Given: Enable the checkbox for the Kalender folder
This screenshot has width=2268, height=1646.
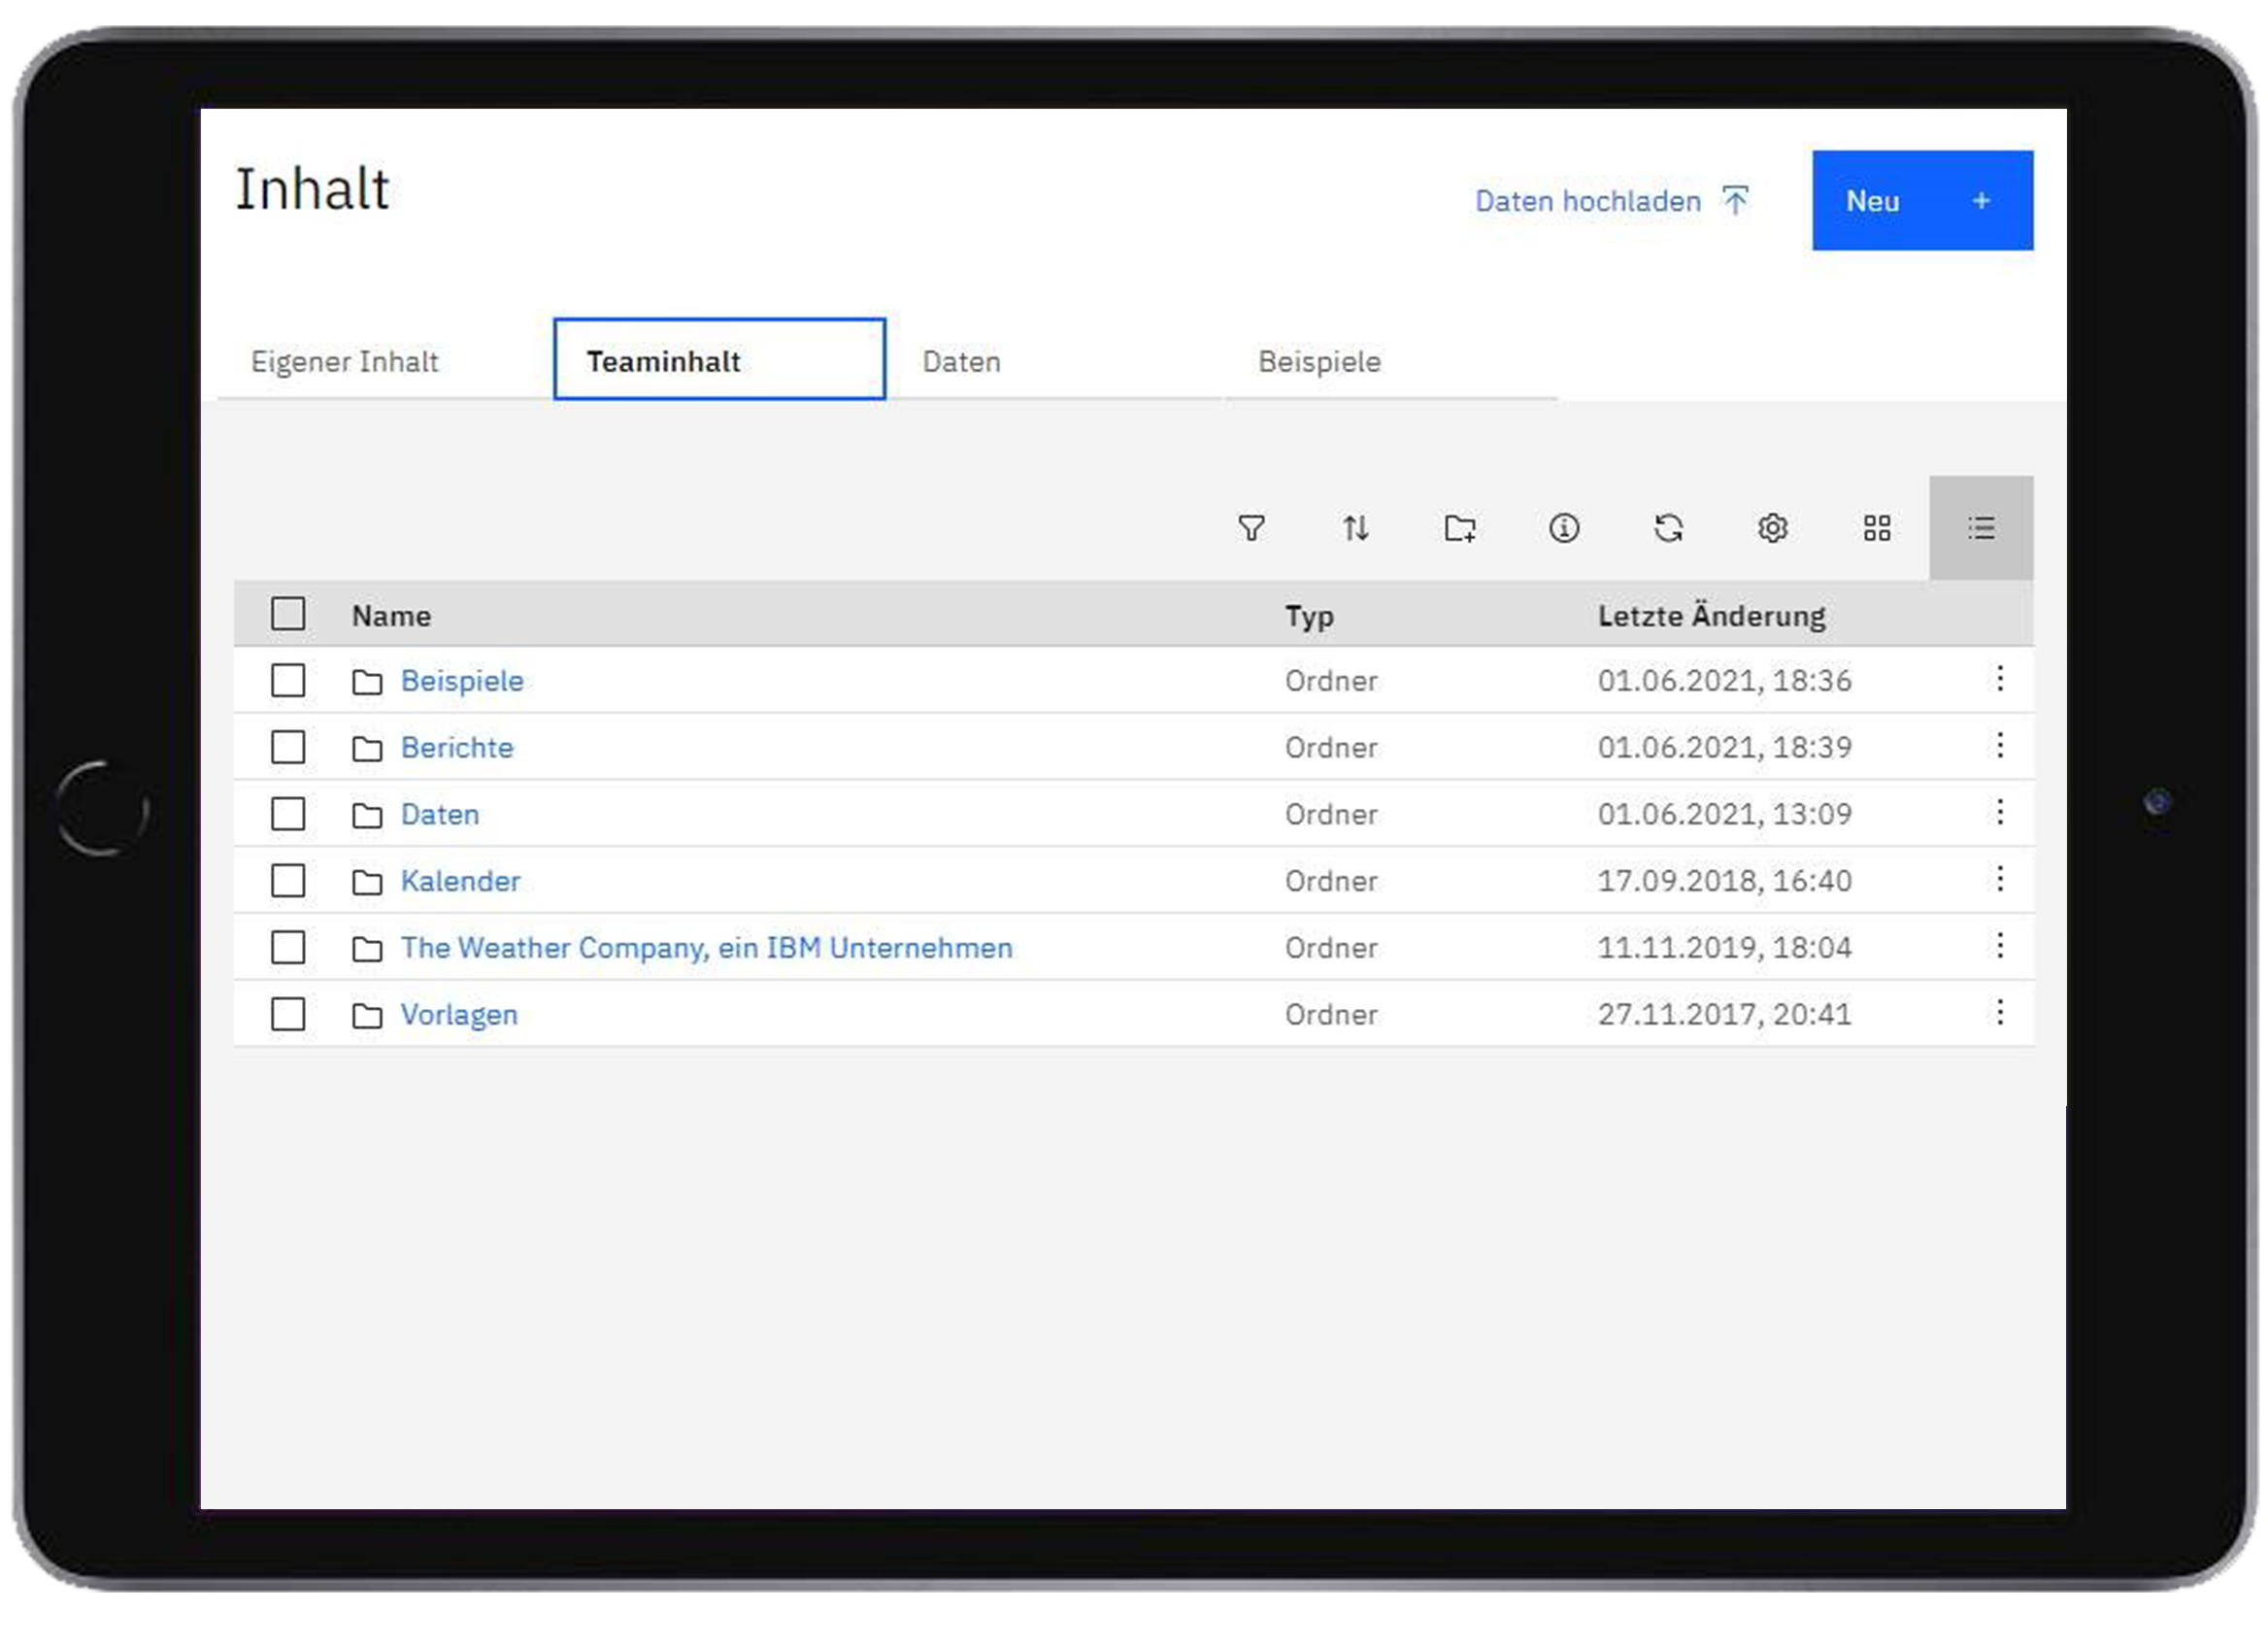Looking at the screenshot, I should pos(288,881).
